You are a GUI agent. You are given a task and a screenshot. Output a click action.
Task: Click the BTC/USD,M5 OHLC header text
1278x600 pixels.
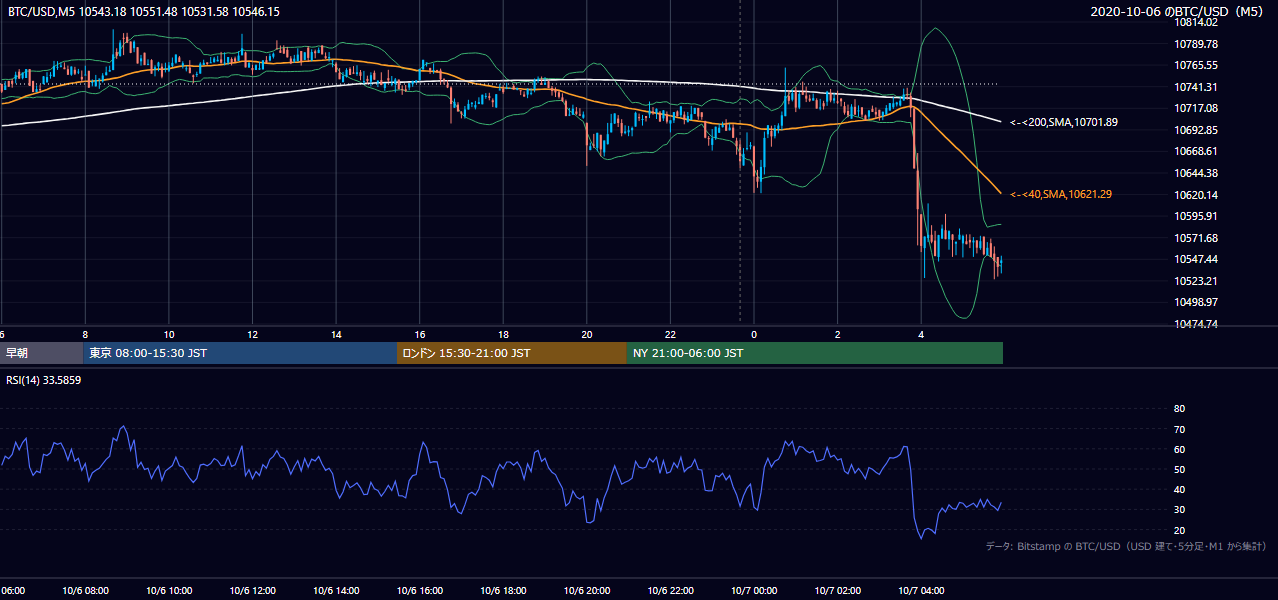[144, 12]
